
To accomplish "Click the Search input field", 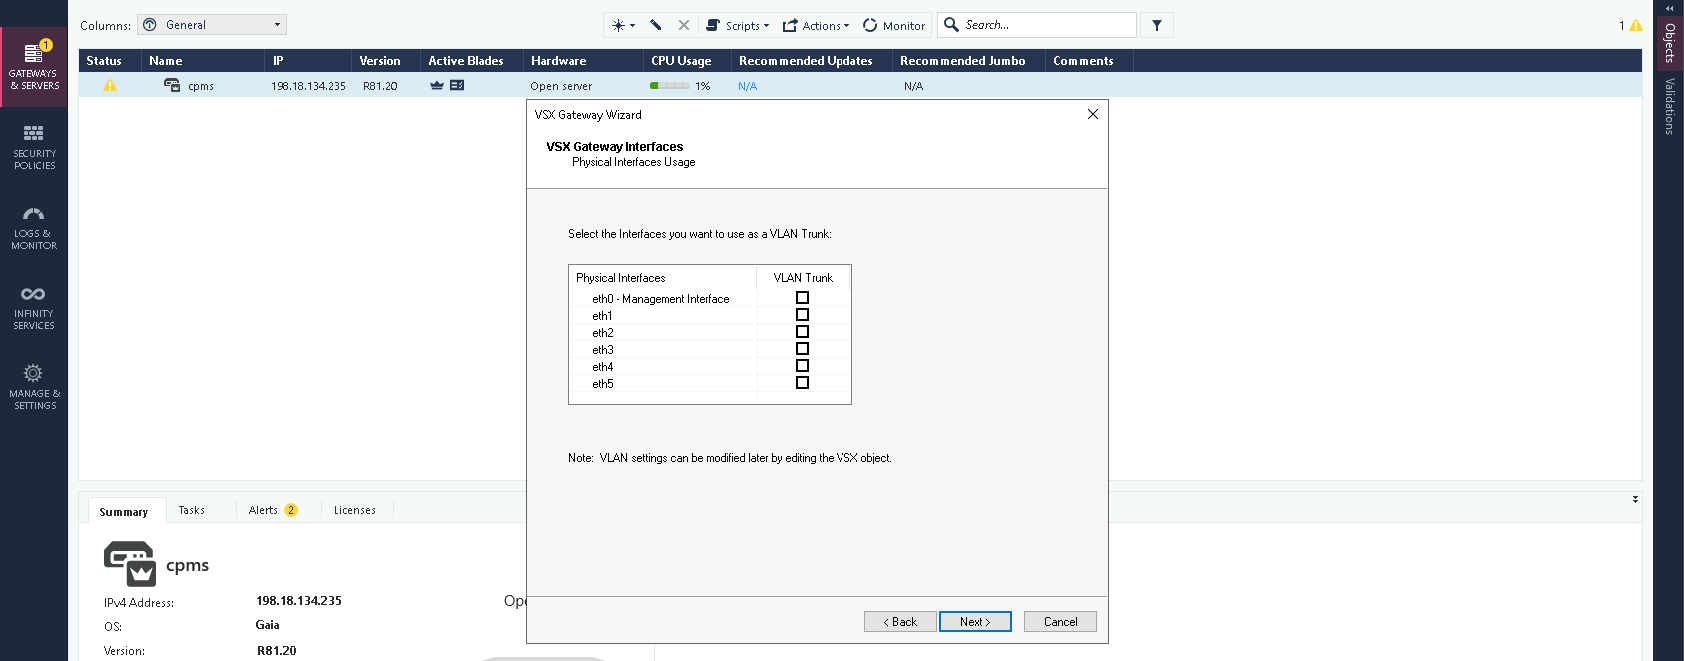I will (1045, 25).
